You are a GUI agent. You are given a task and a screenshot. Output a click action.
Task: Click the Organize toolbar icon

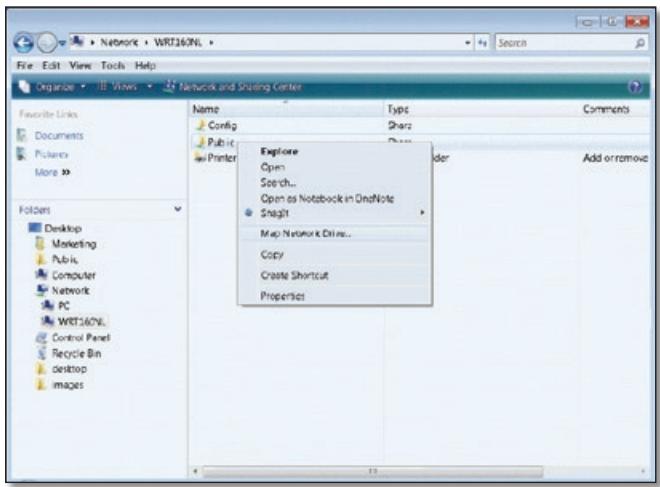point(25,86)
